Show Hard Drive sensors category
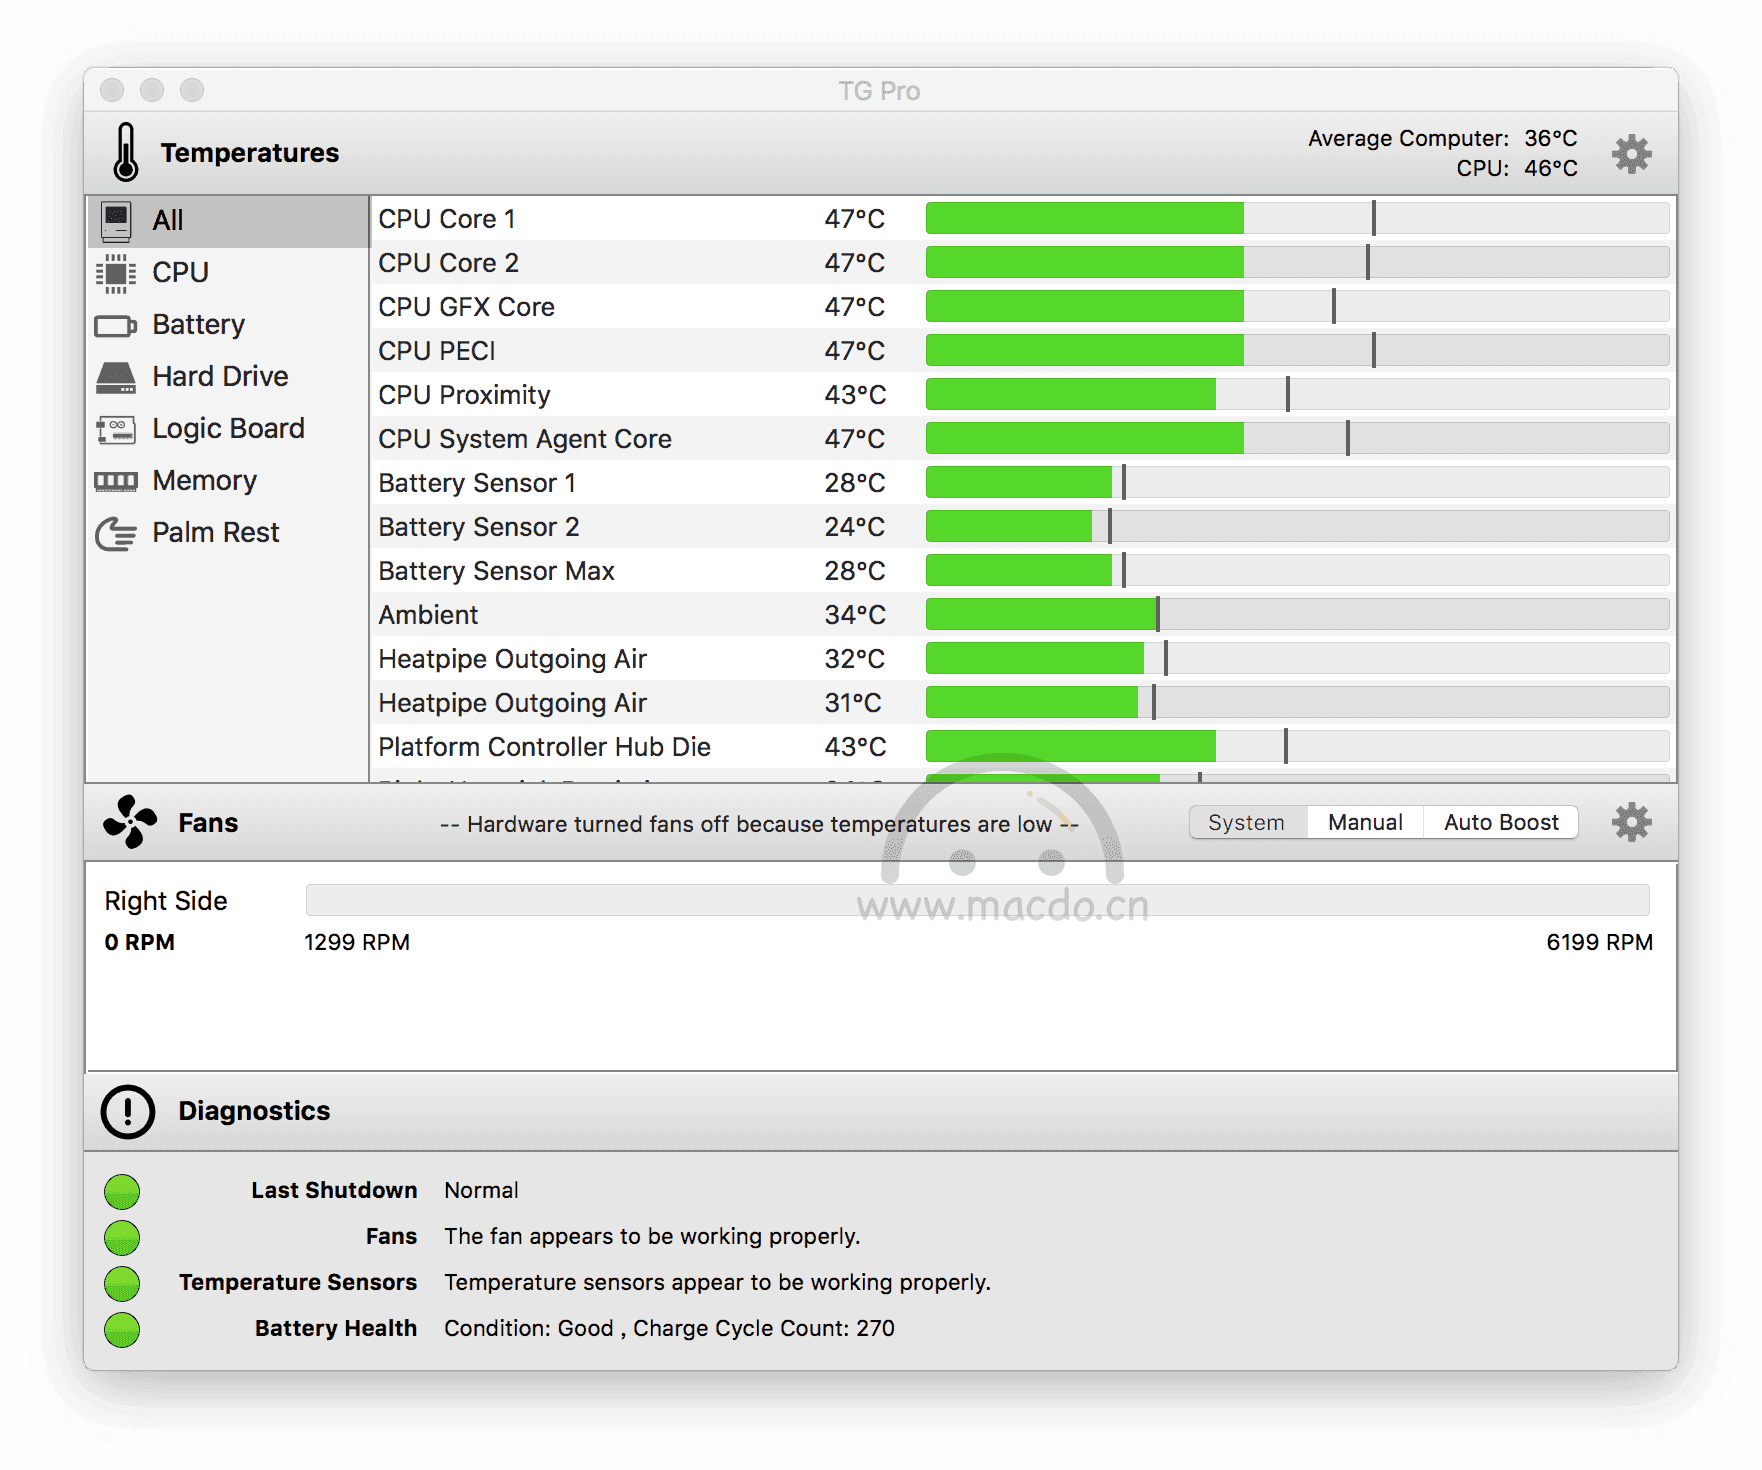The width and height of the screenshot is (1762, 1470). pos(228,377)
